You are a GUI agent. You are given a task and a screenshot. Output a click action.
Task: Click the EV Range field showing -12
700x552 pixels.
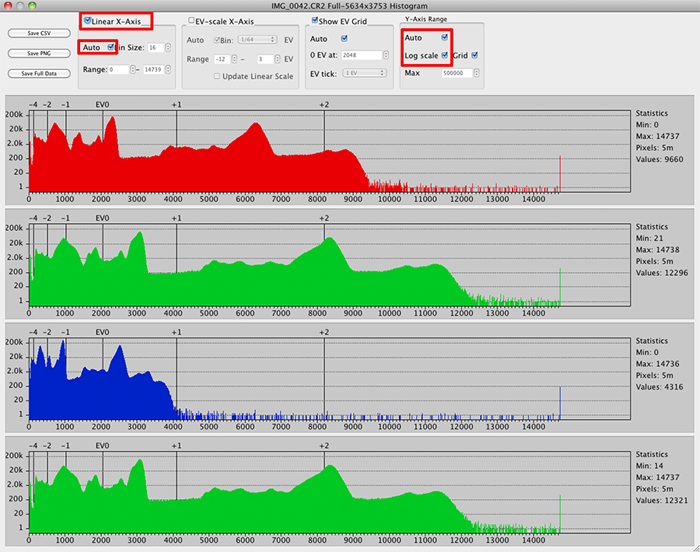coord(222,59)
